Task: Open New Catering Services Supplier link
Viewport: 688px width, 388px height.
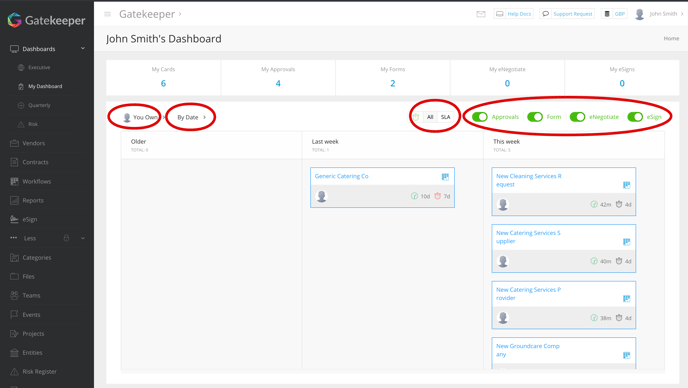Action: pos(528,237)
